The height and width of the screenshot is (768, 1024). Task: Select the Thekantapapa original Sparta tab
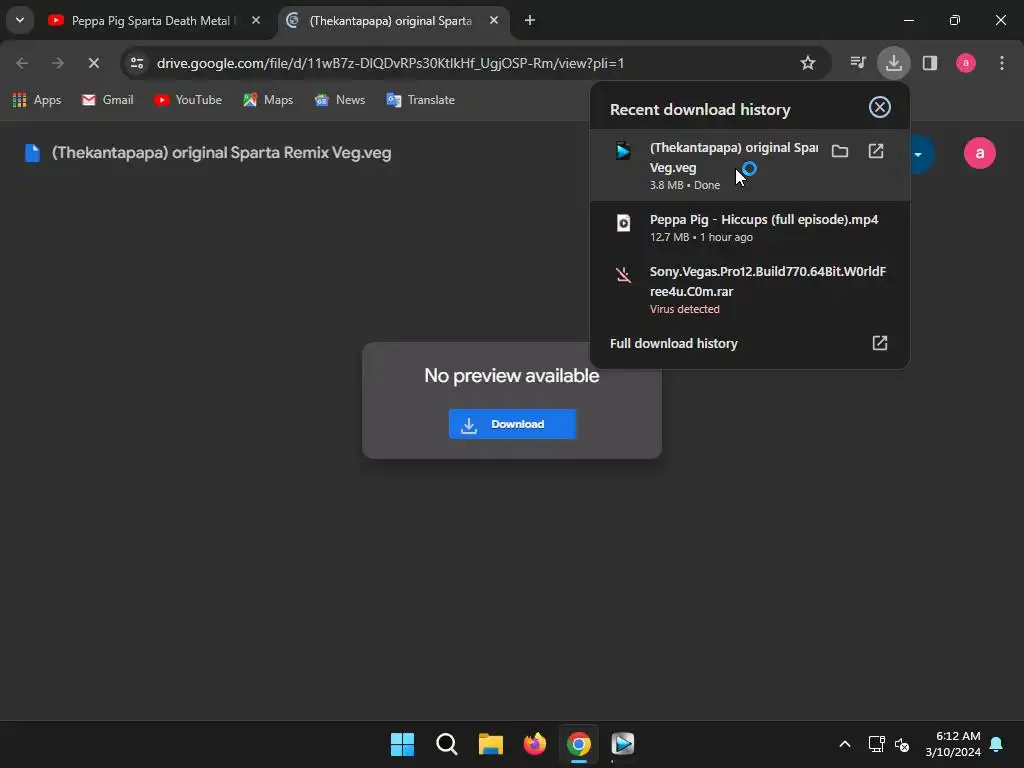(x=393, y=21)
